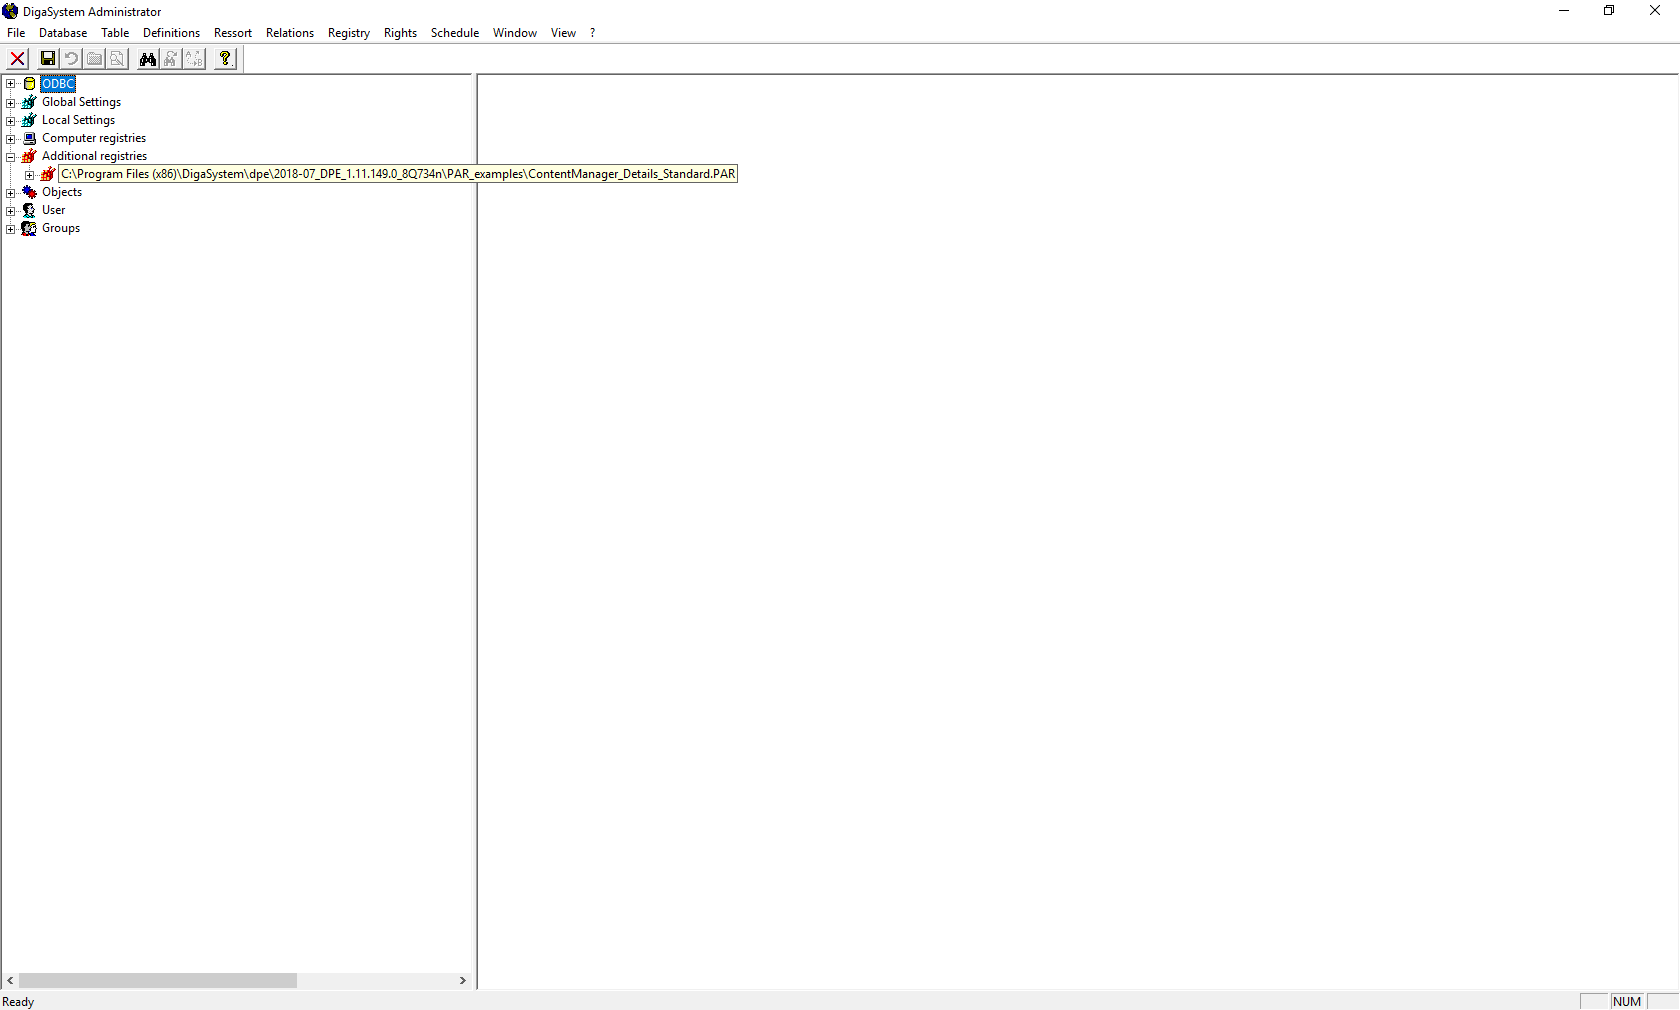Click the red X delete toolbar icon
The image size is (1680, 1010).
pos(18,59)
